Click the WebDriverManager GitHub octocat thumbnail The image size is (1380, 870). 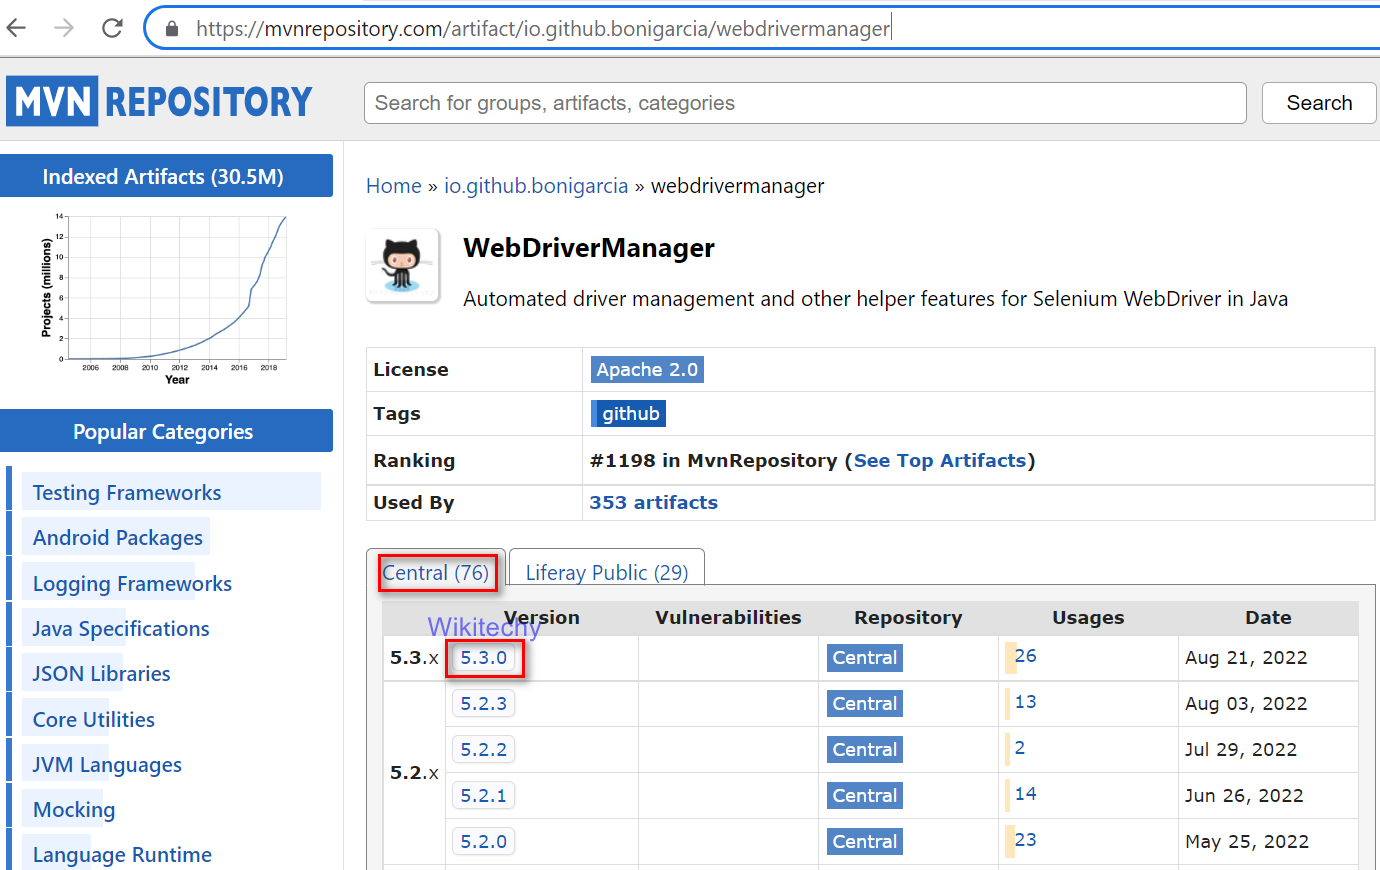tap(402, 265)
